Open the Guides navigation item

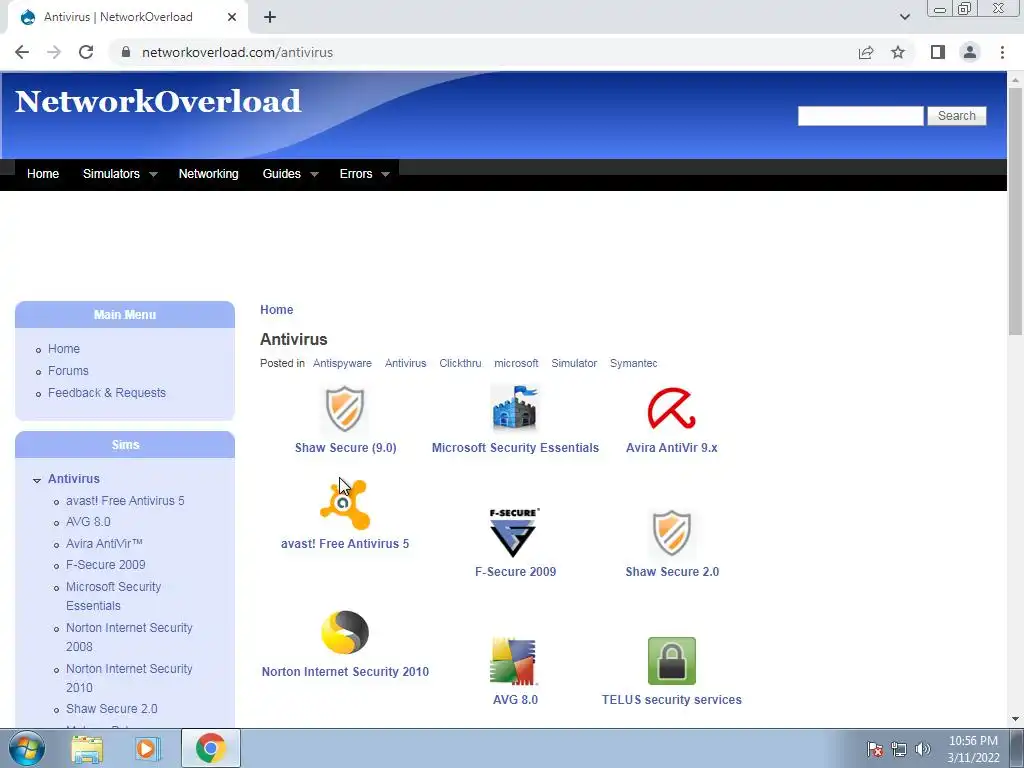pyautogui.click(x=281, y=174)
